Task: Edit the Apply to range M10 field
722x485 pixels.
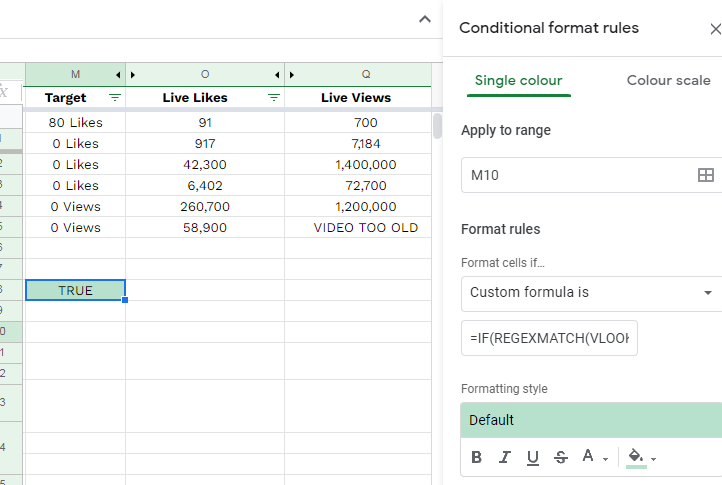Action: pos(580,175)
